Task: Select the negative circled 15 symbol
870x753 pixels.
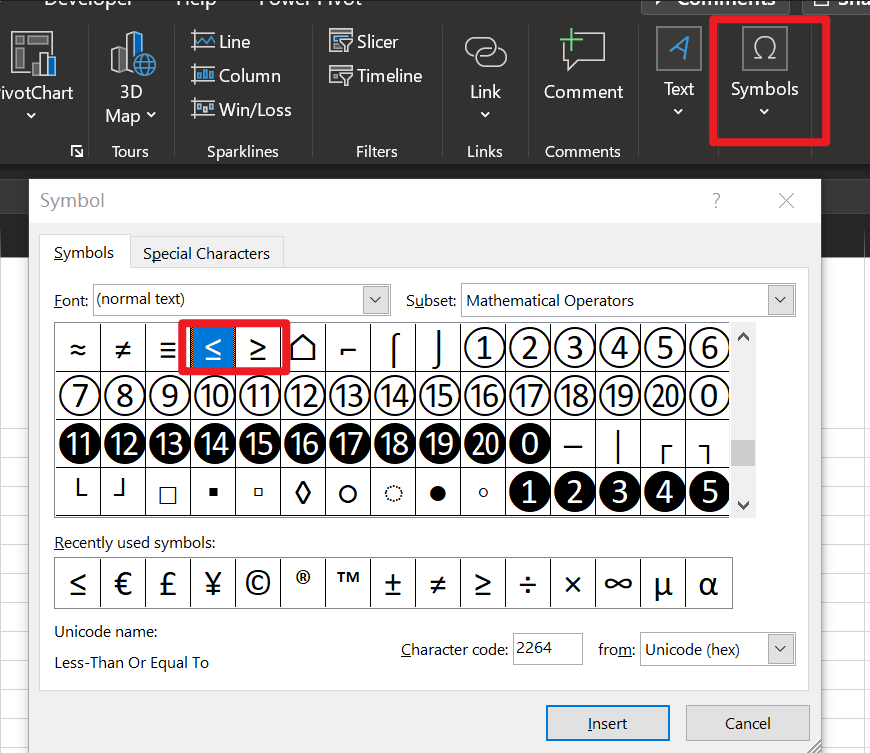Action: tap(258, 443)
